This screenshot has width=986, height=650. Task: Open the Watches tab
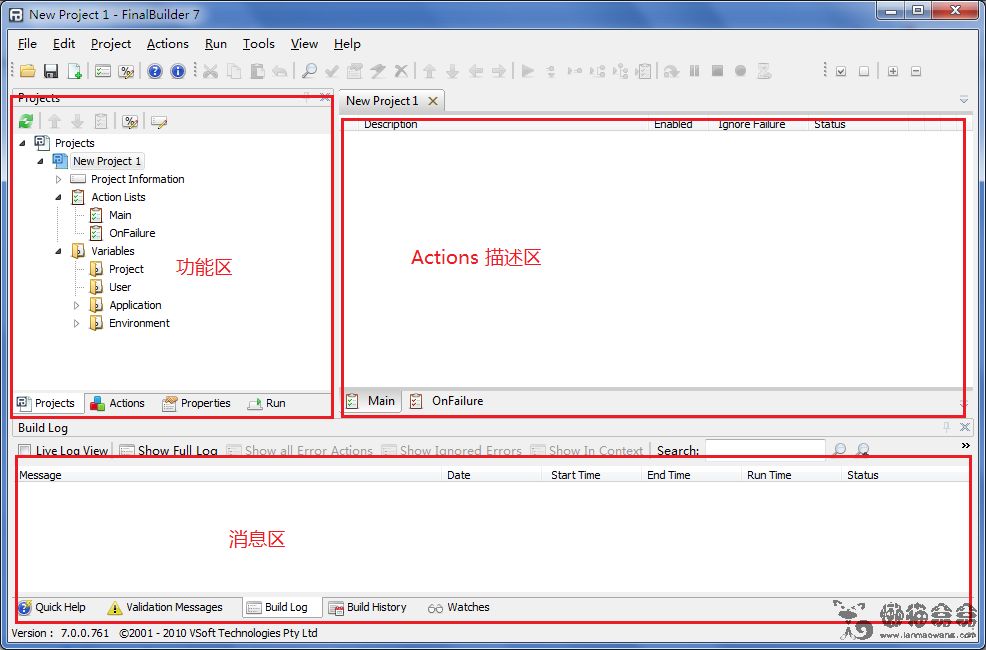point(458,607)
